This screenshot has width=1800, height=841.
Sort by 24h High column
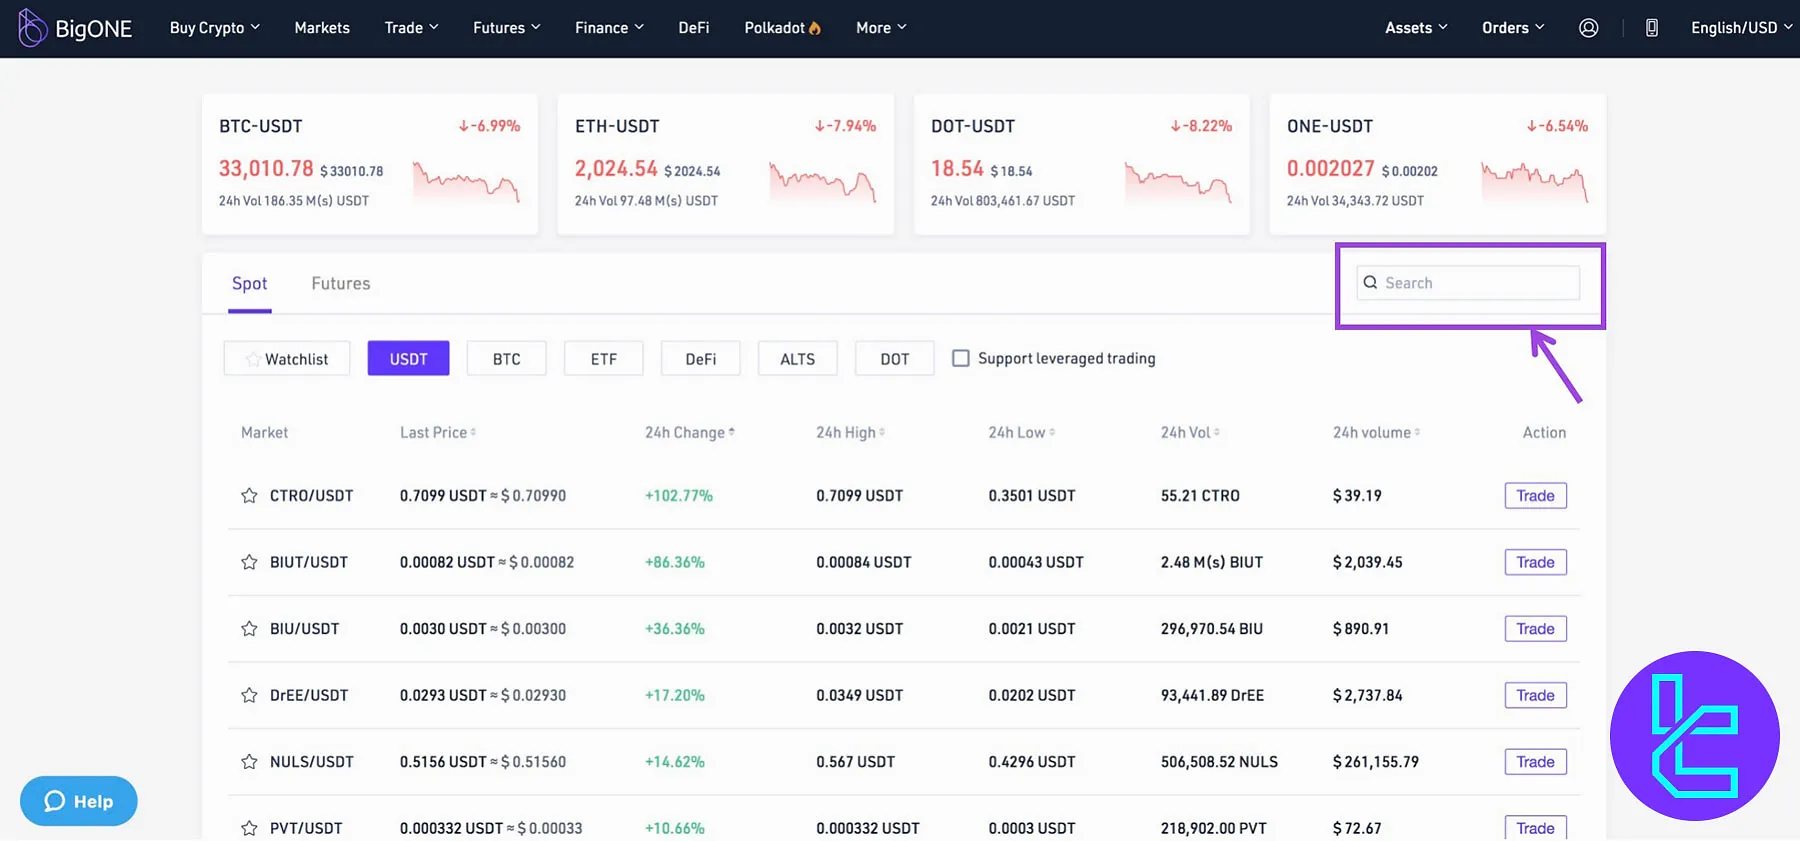coord(850,433)
